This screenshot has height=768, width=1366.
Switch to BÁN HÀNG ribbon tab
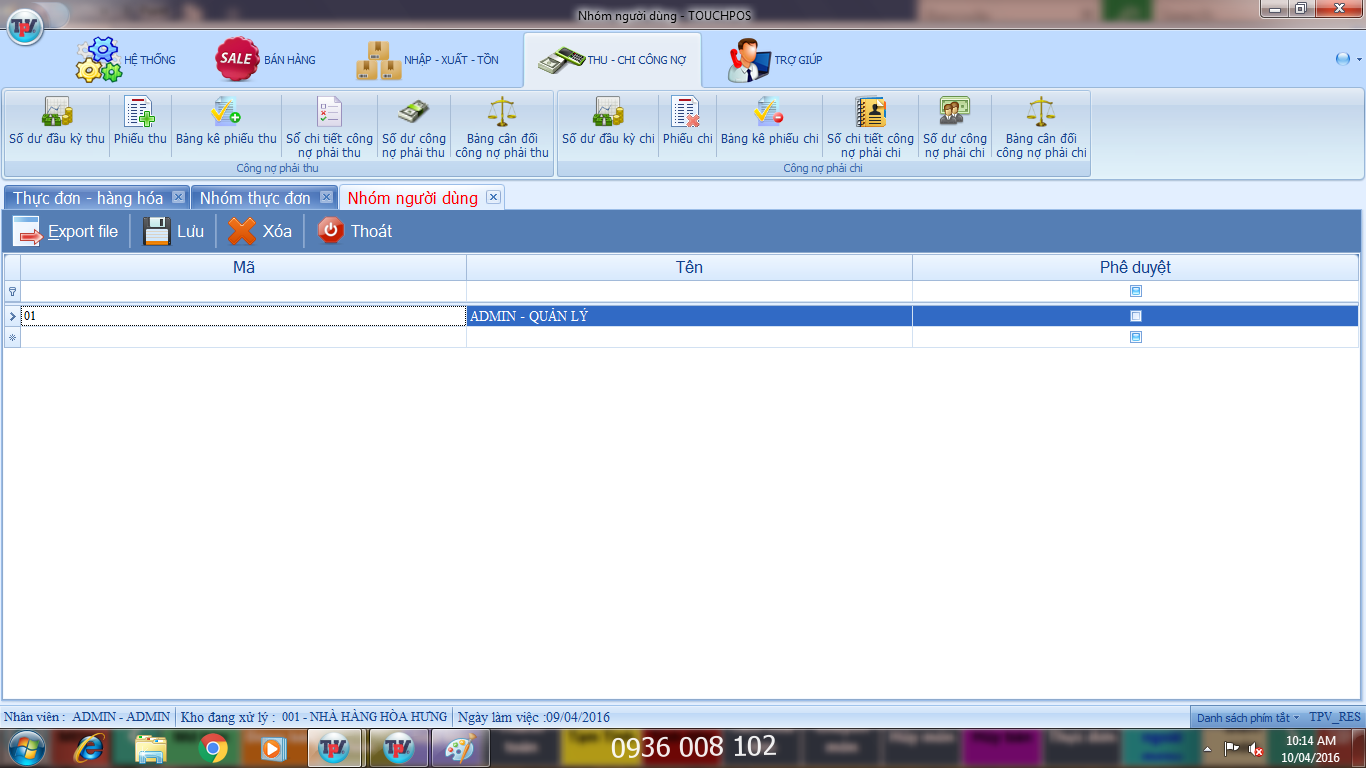pyautogui.click(x=266, y=60)
